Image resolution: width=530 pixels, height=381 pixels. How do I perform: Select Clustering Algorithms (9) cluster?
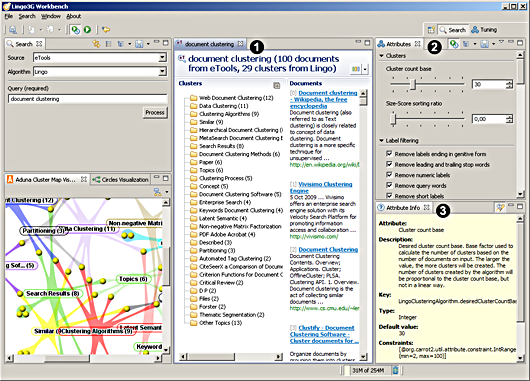coord(229,114)
